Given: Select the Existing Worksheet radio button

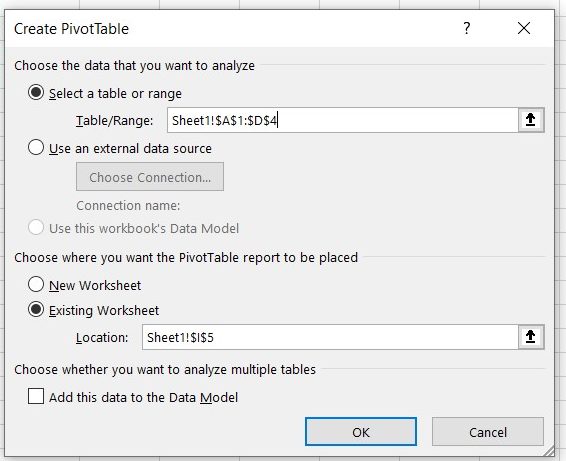Looking at the screenshot, I should 36,310.
